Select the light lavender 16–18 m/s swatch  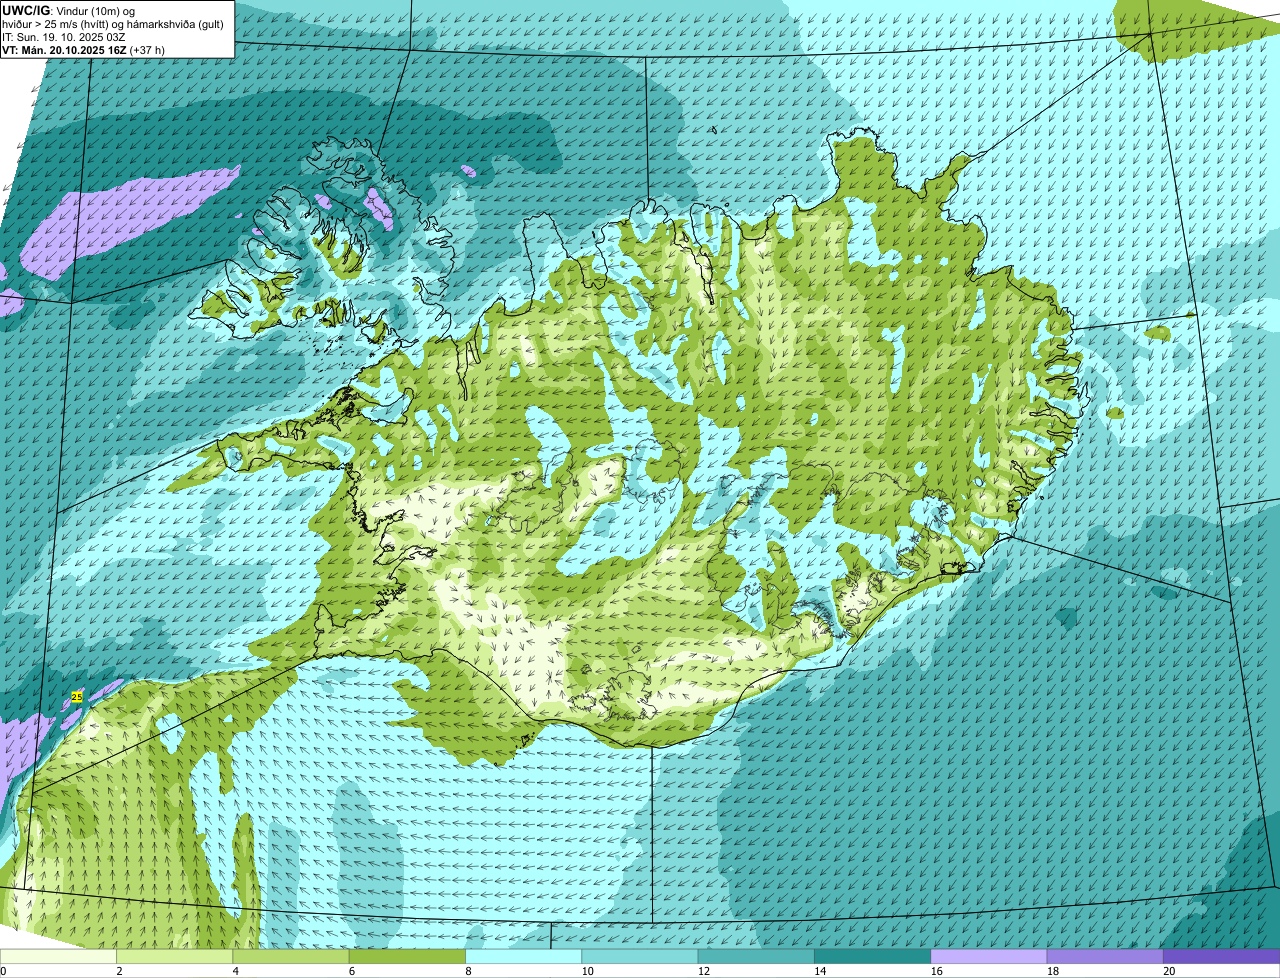pos(989,956)
